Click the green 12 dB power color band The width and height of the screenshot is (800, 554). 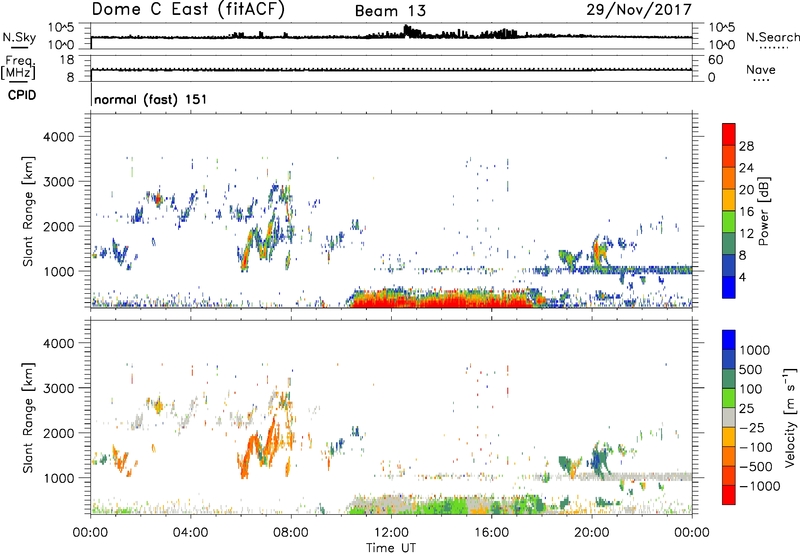[729, 221]
